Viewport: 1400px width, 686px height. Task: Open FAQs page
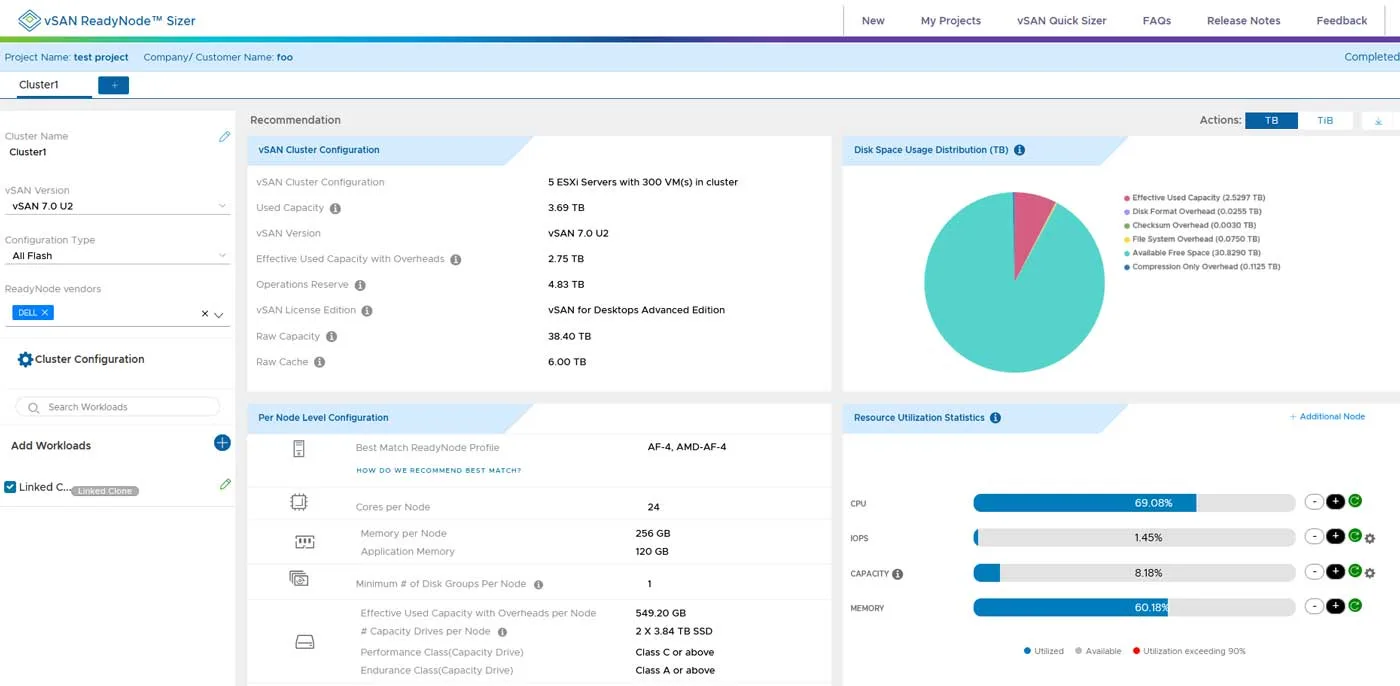tap(1157, 20)
